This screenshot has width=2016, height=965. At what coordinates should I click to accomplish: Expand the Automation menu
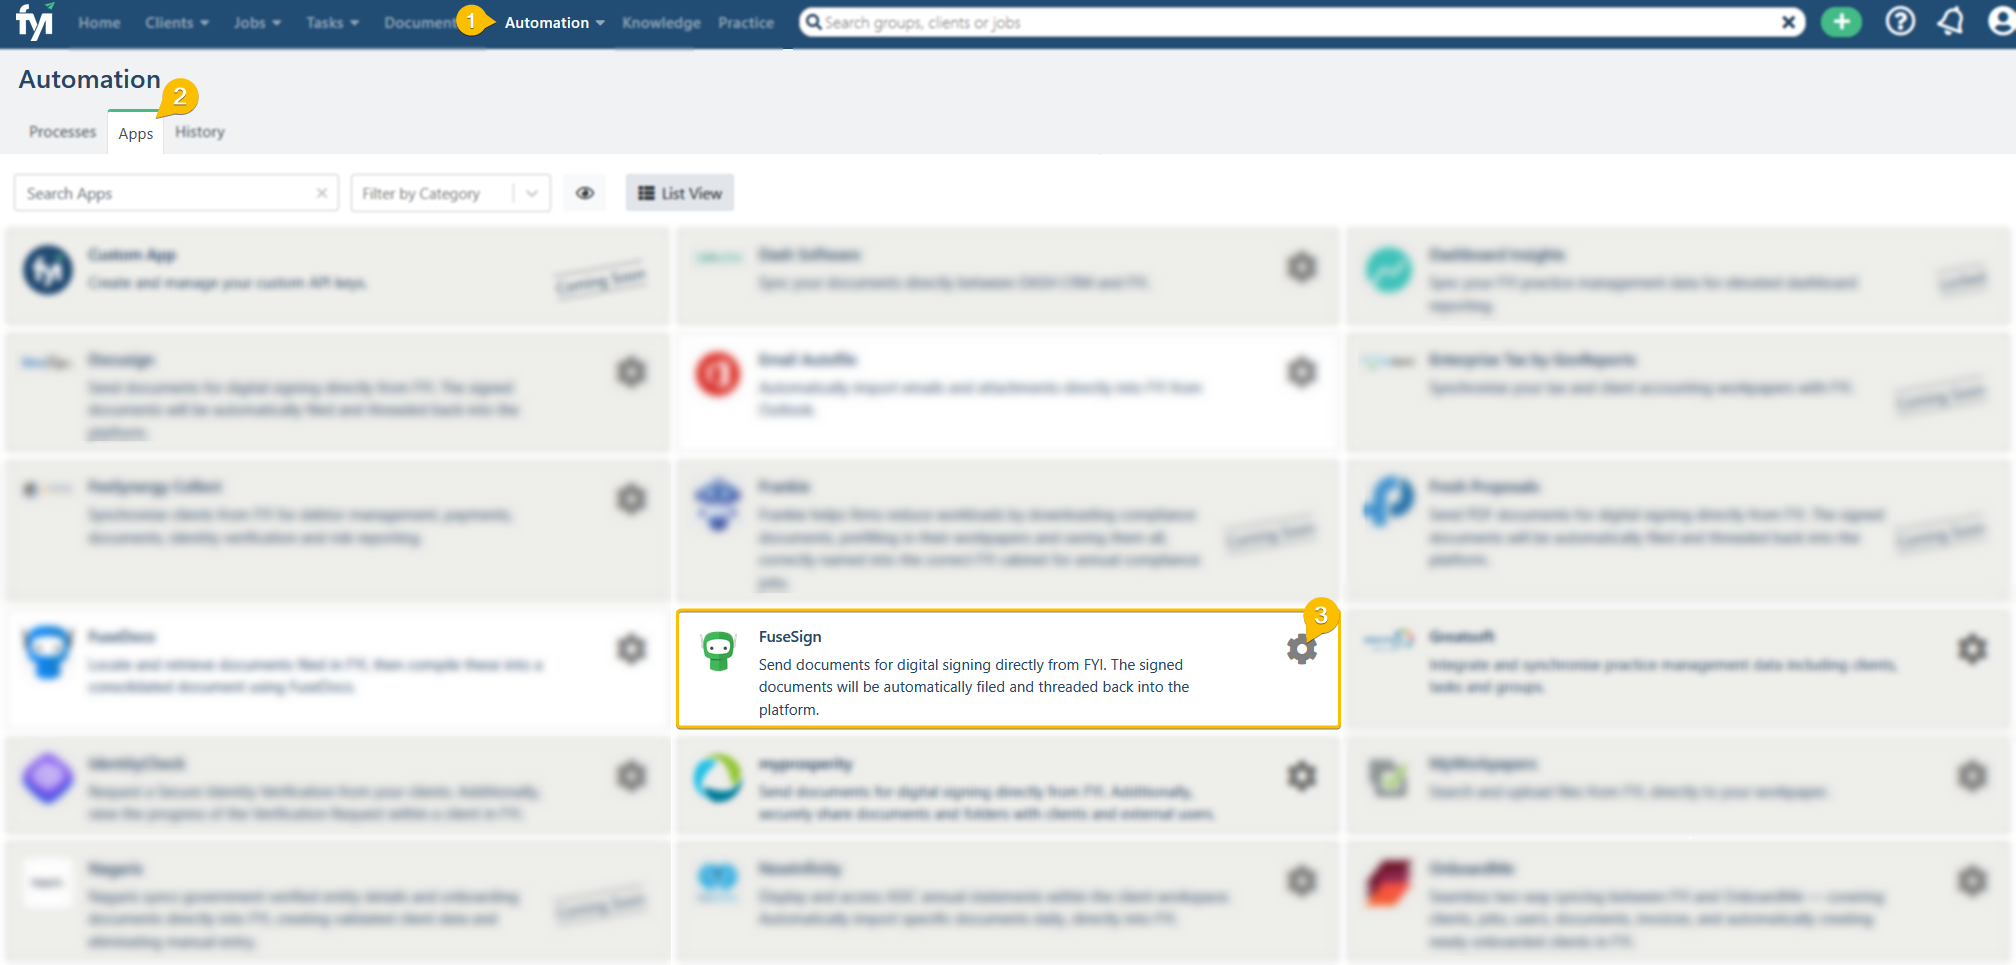click(x=554, y=22)
